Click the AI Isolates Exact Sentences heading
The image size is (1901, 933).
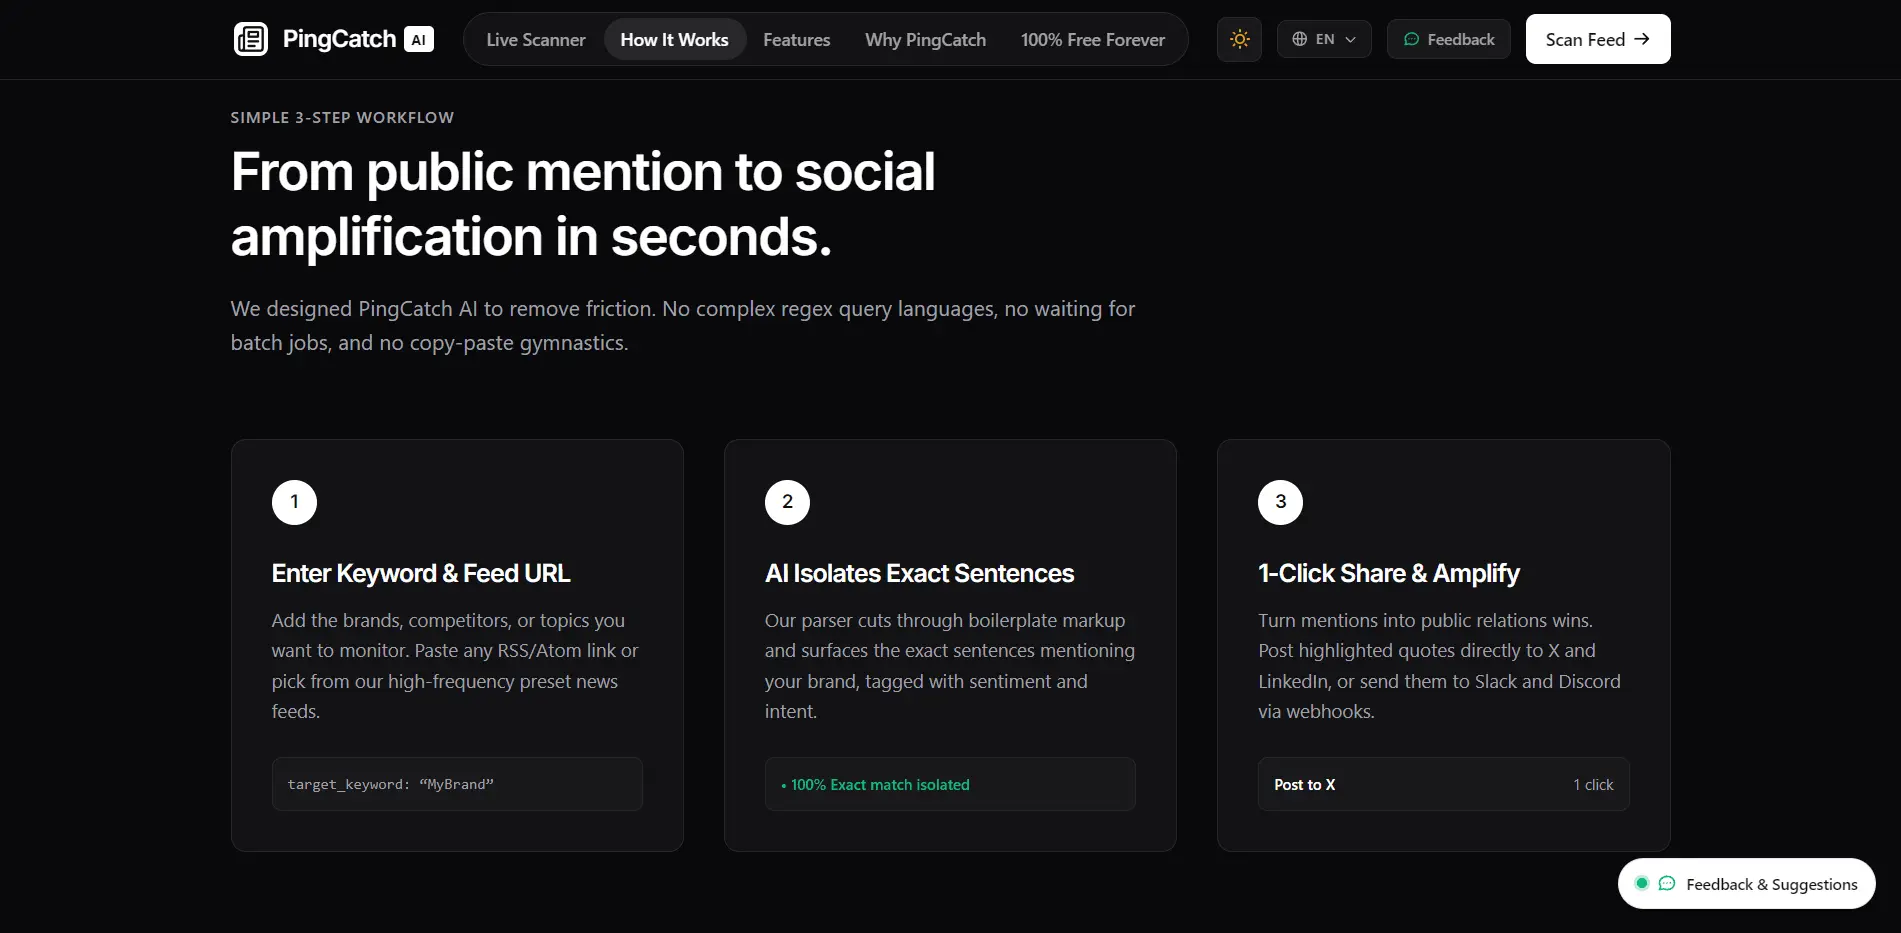tap(919, 573)
